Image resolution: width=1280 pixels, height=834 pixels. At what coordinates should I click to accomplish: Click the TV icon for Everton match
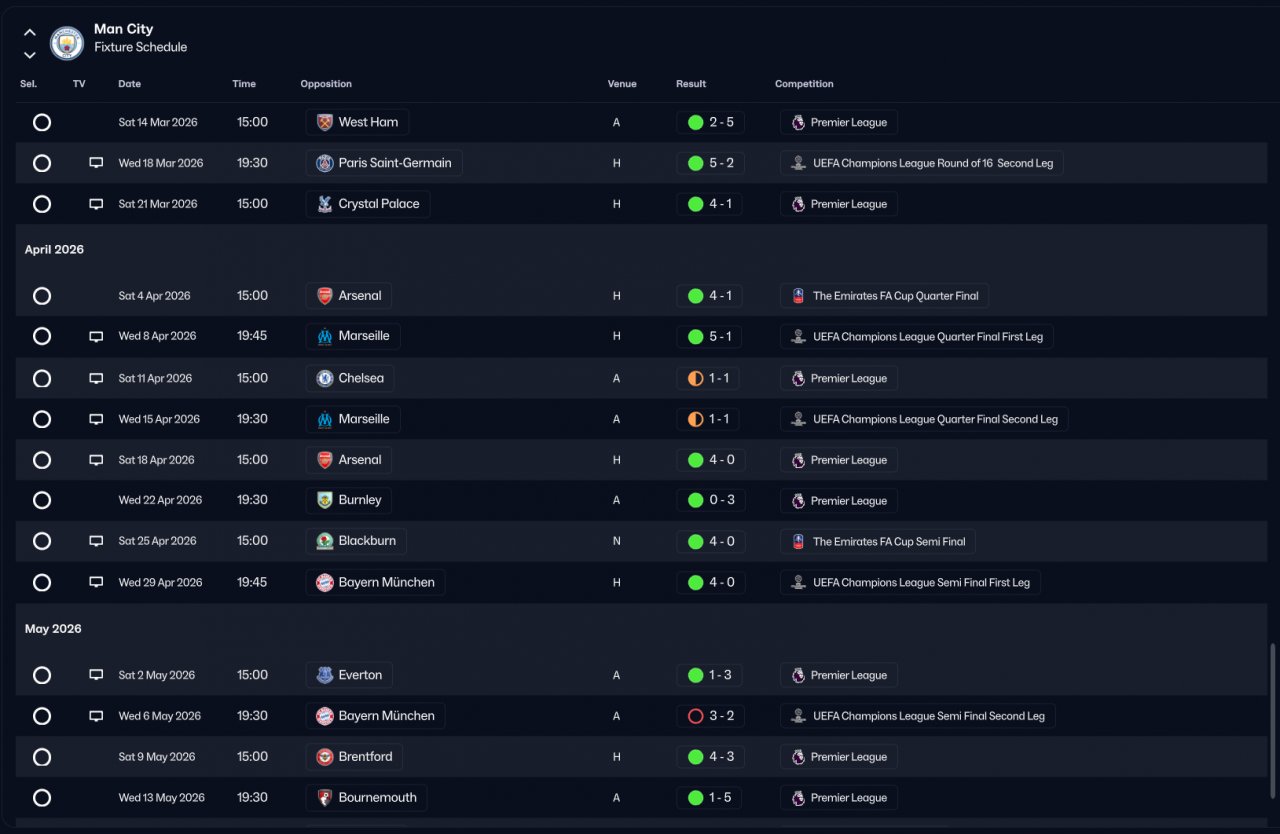[x=96, y=675]
